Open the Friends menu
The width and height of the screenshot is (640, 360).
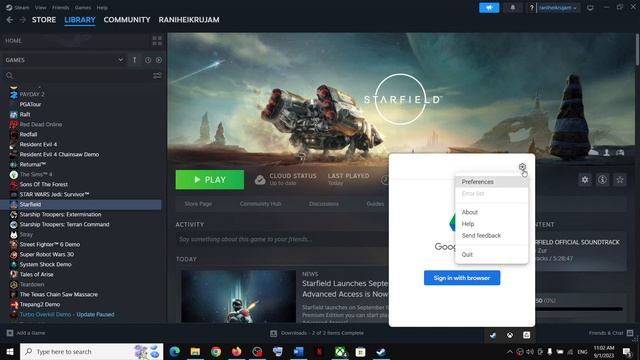[x=60, y=7]
